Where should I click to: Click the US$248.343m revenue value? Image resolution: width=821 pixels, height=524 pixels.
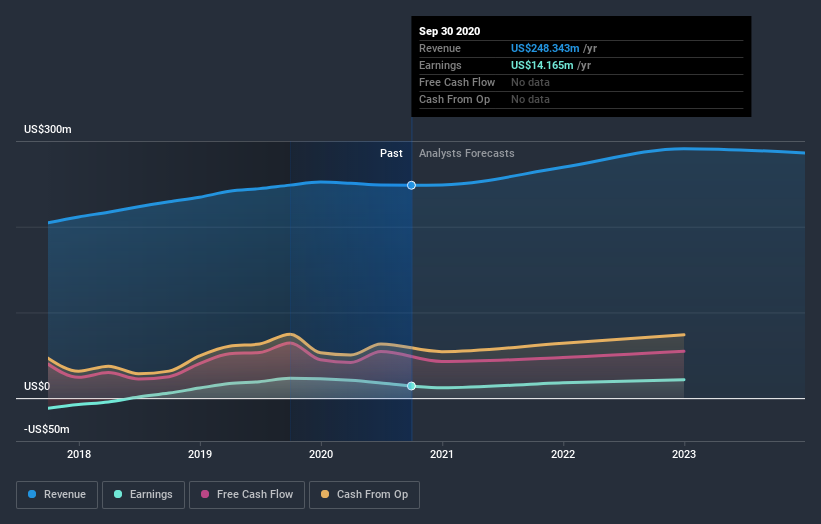(x=545, y=48)
